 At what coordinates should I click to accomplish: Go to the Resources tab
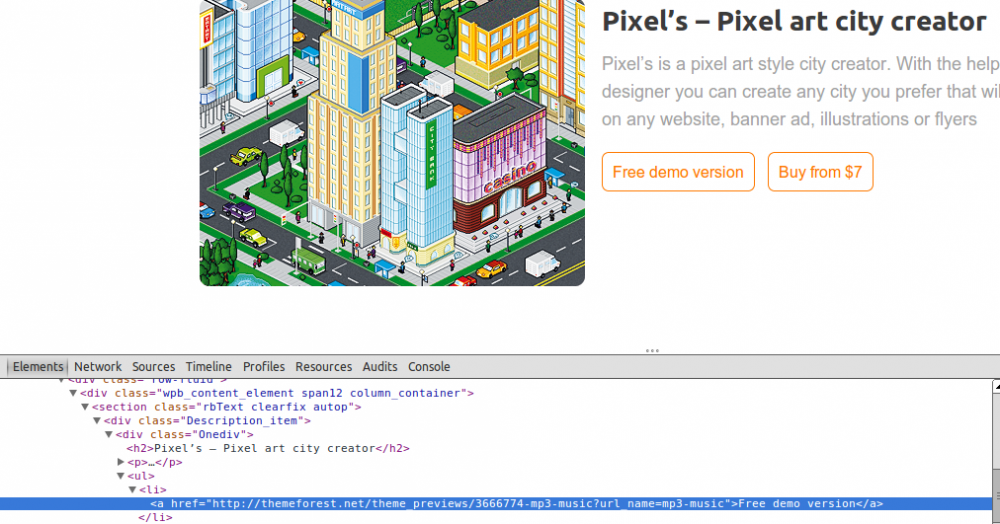[x=323, y=367]
